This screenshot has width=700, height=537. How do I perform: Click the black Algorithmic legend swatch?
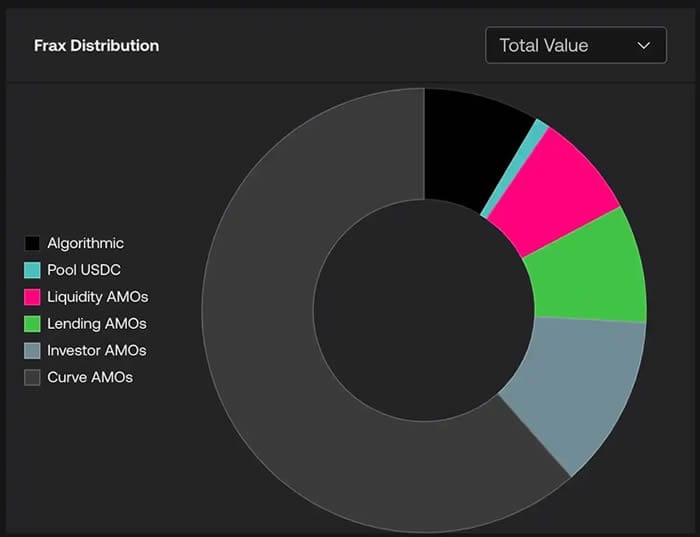(x=32, y=243)
